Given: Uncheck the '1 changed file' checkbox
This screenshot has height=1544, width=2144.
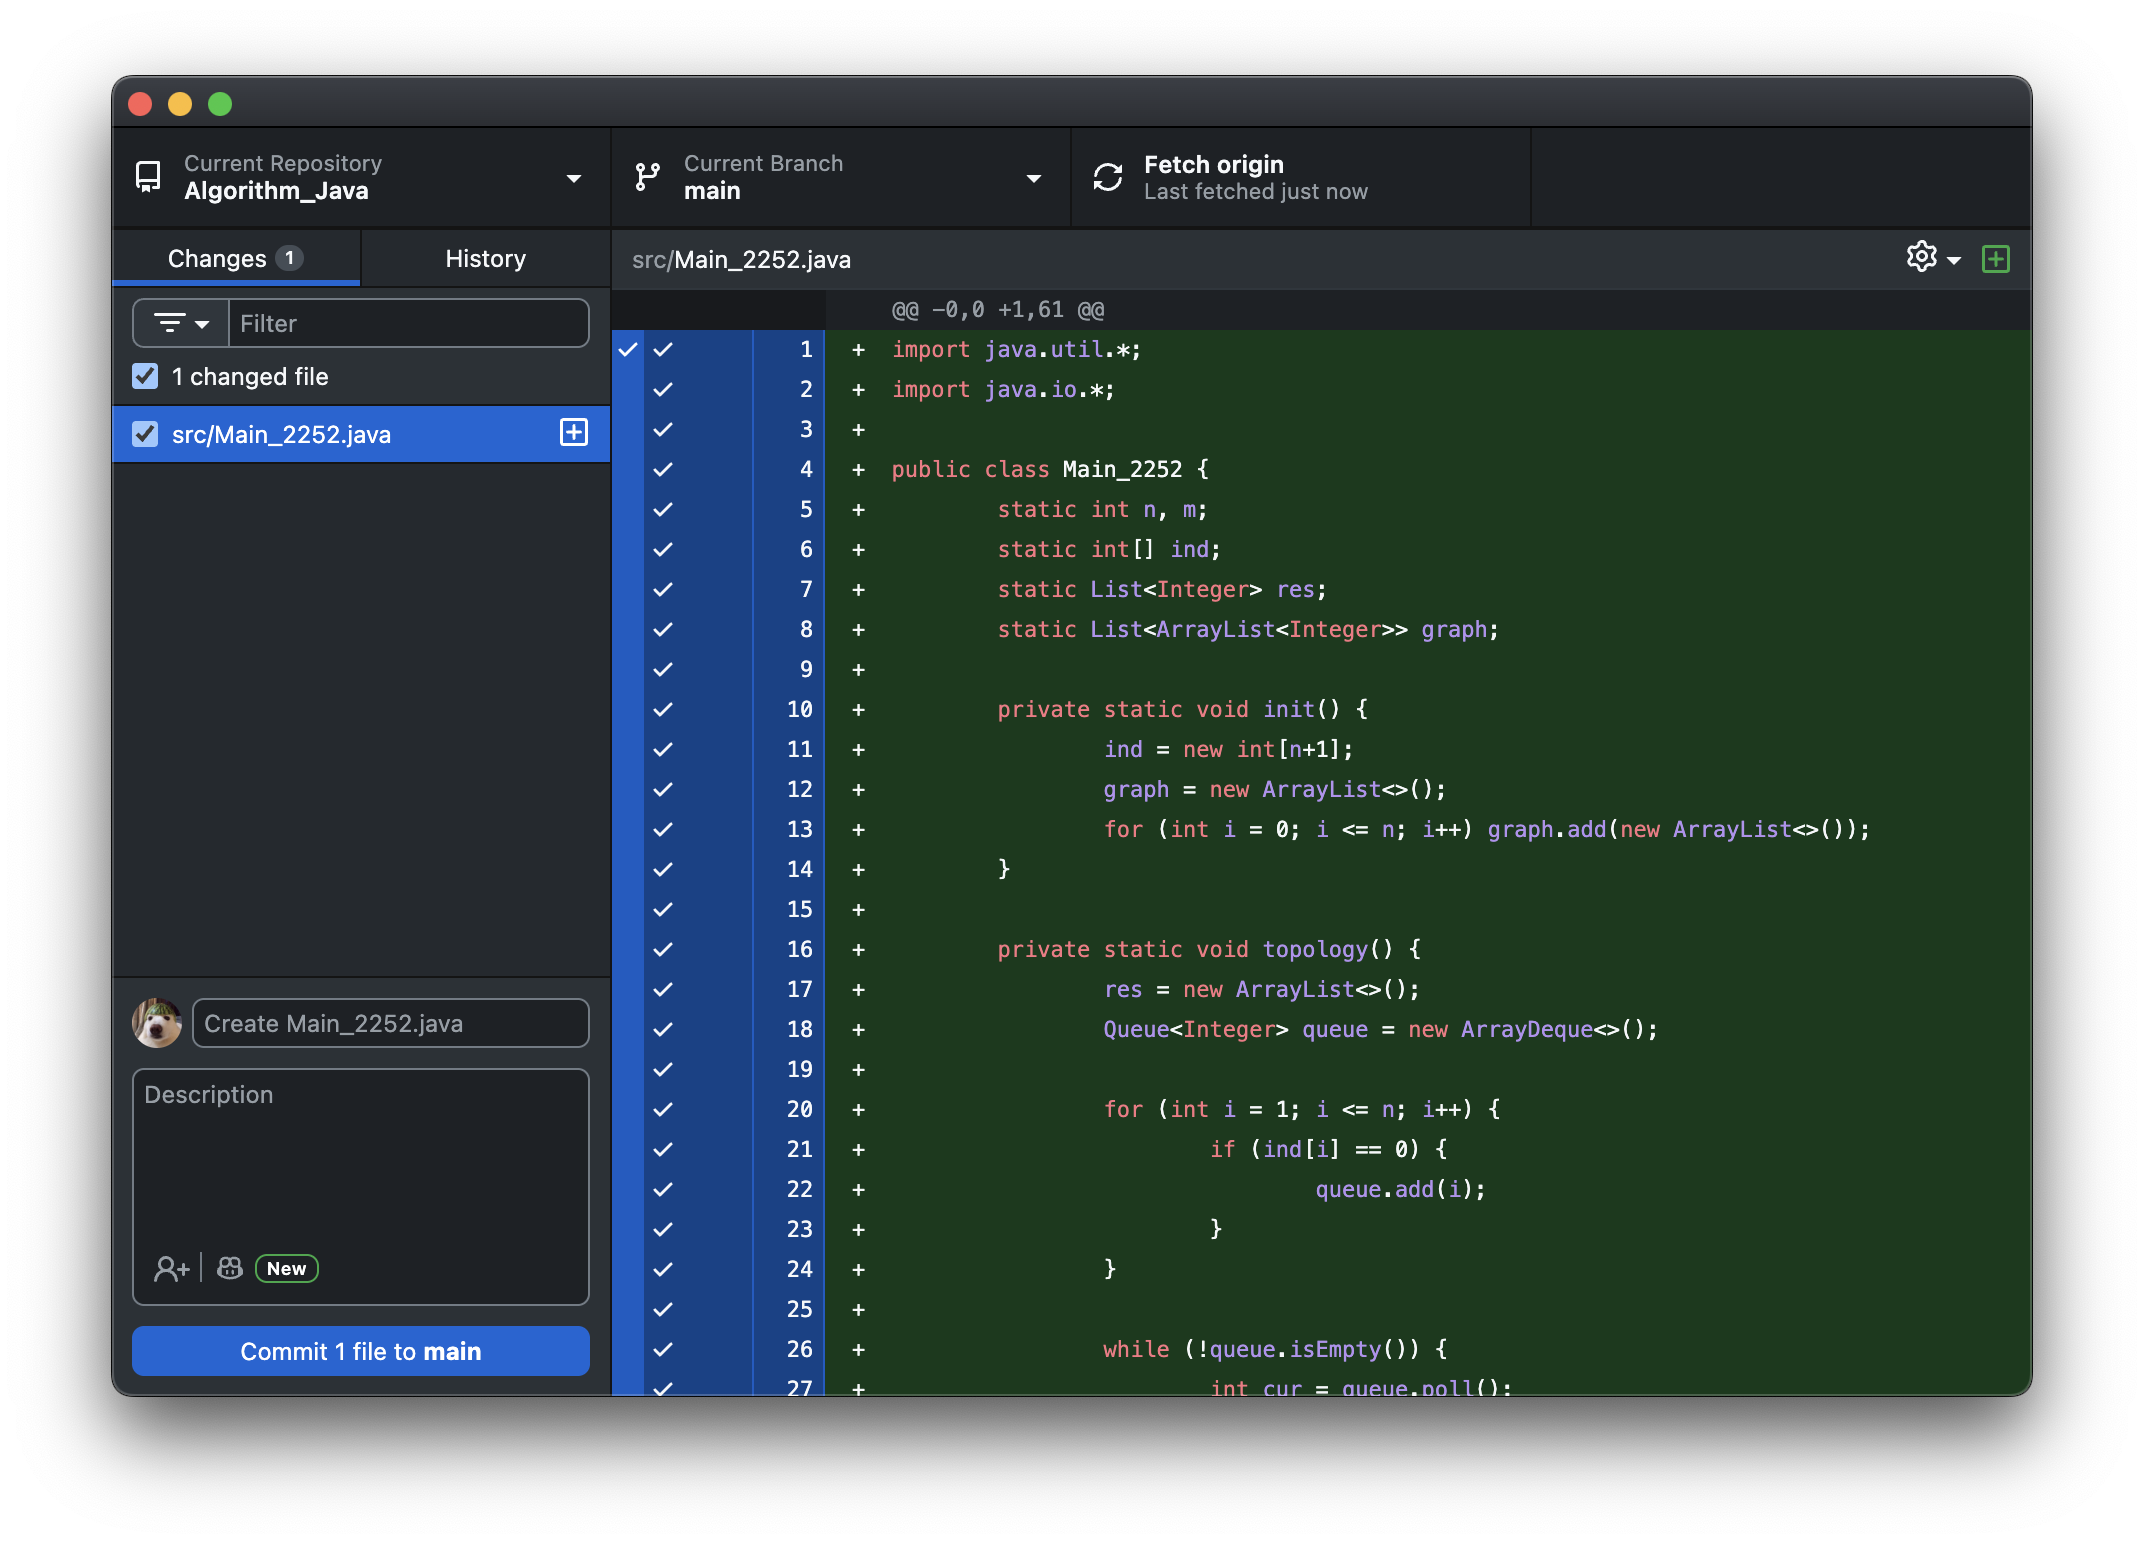Looking at the screenshot, I should 146,377.
